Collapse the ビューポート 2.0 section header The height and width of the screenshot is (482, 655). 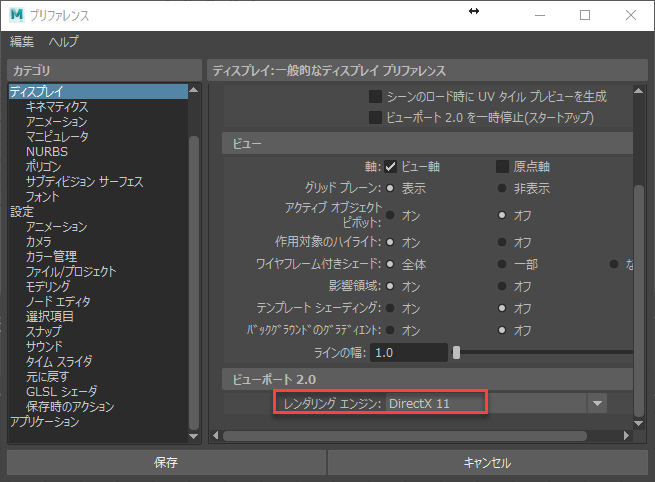[x=427, y=379]
